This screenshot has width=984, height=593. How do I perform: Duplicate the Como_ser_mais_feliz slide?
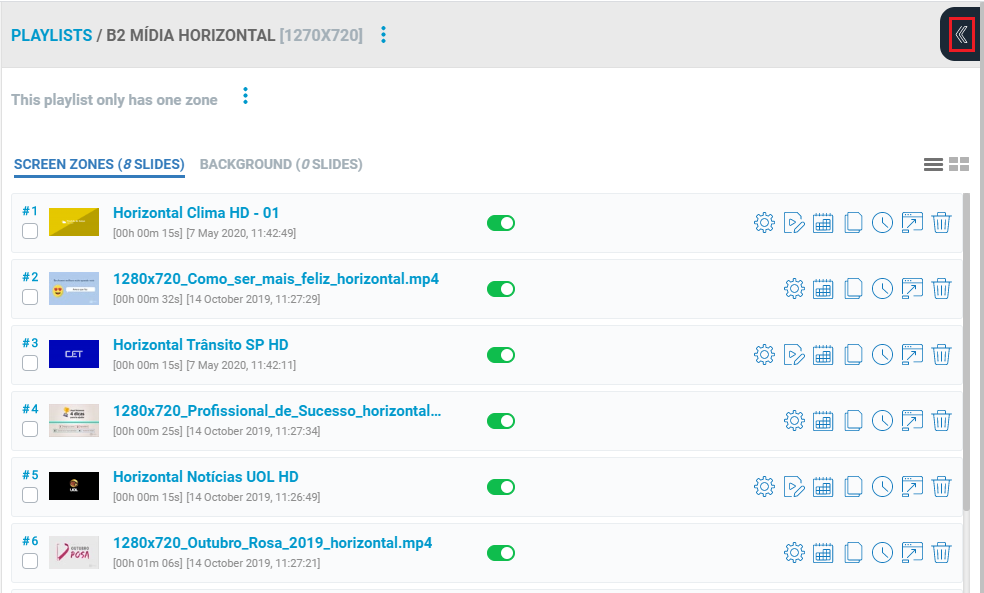(853, 289)
